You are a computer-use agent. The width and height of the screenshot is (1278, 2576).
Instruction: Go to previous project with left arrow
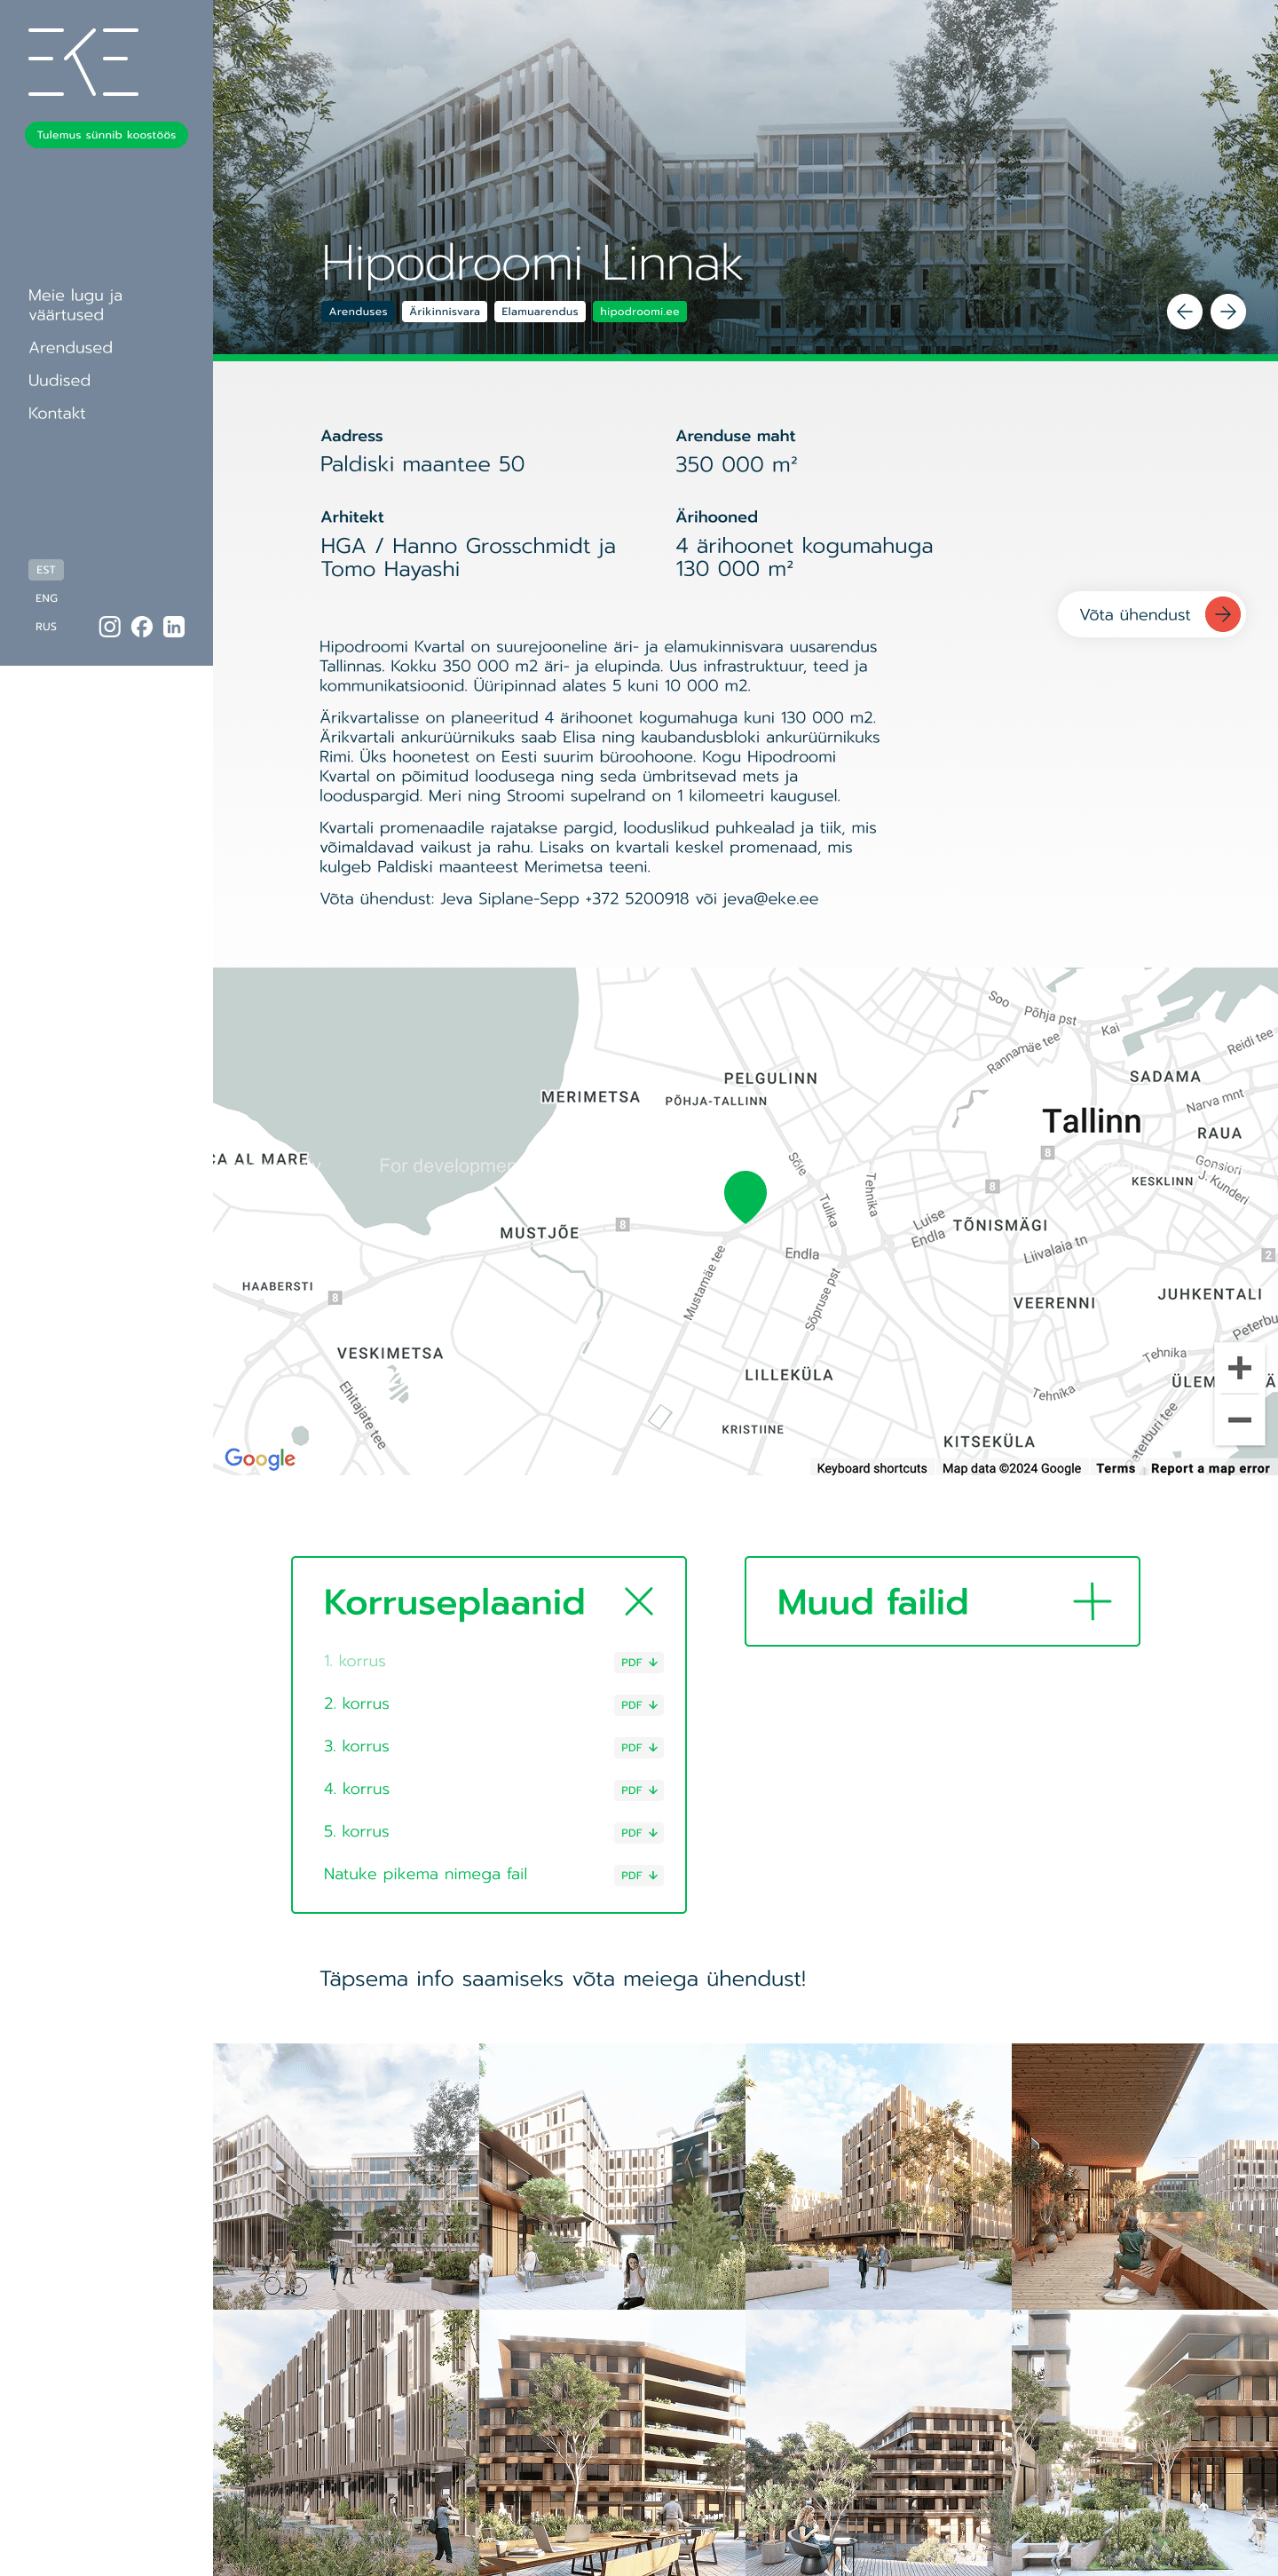pyautogui.click(x=1184, y=312)
